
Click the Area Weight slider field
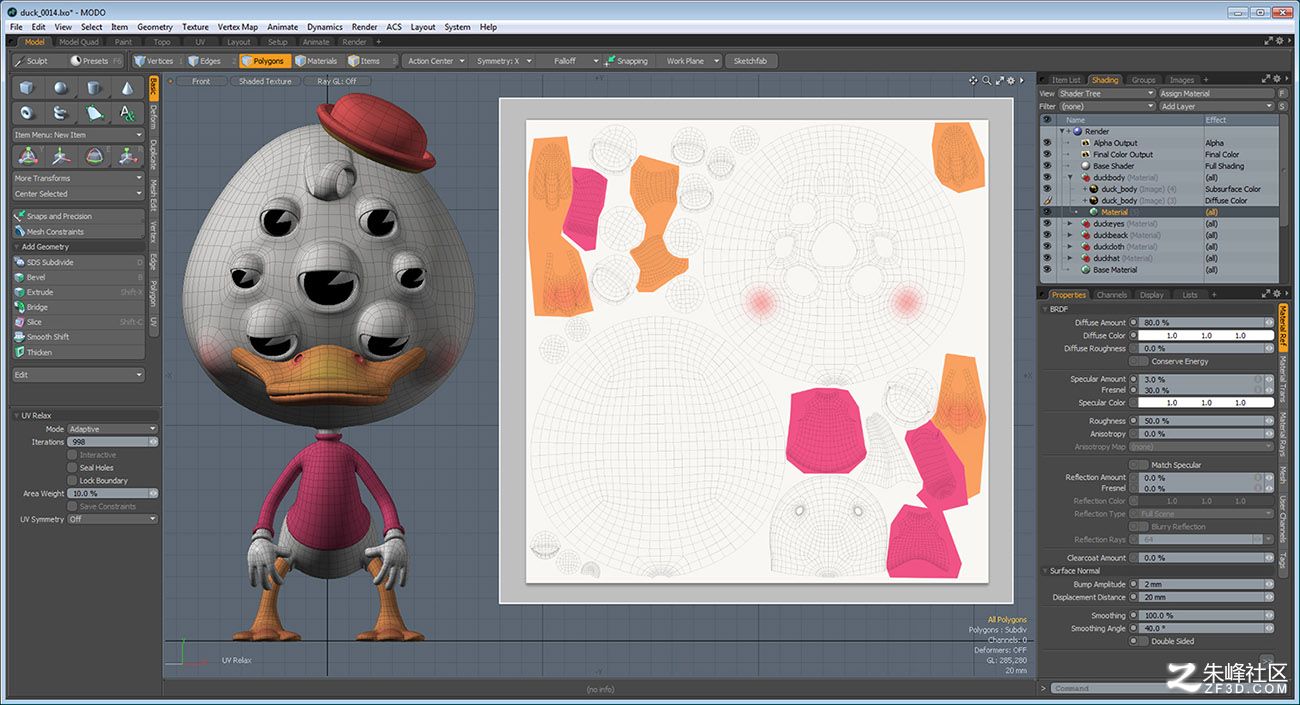(112, 494)
